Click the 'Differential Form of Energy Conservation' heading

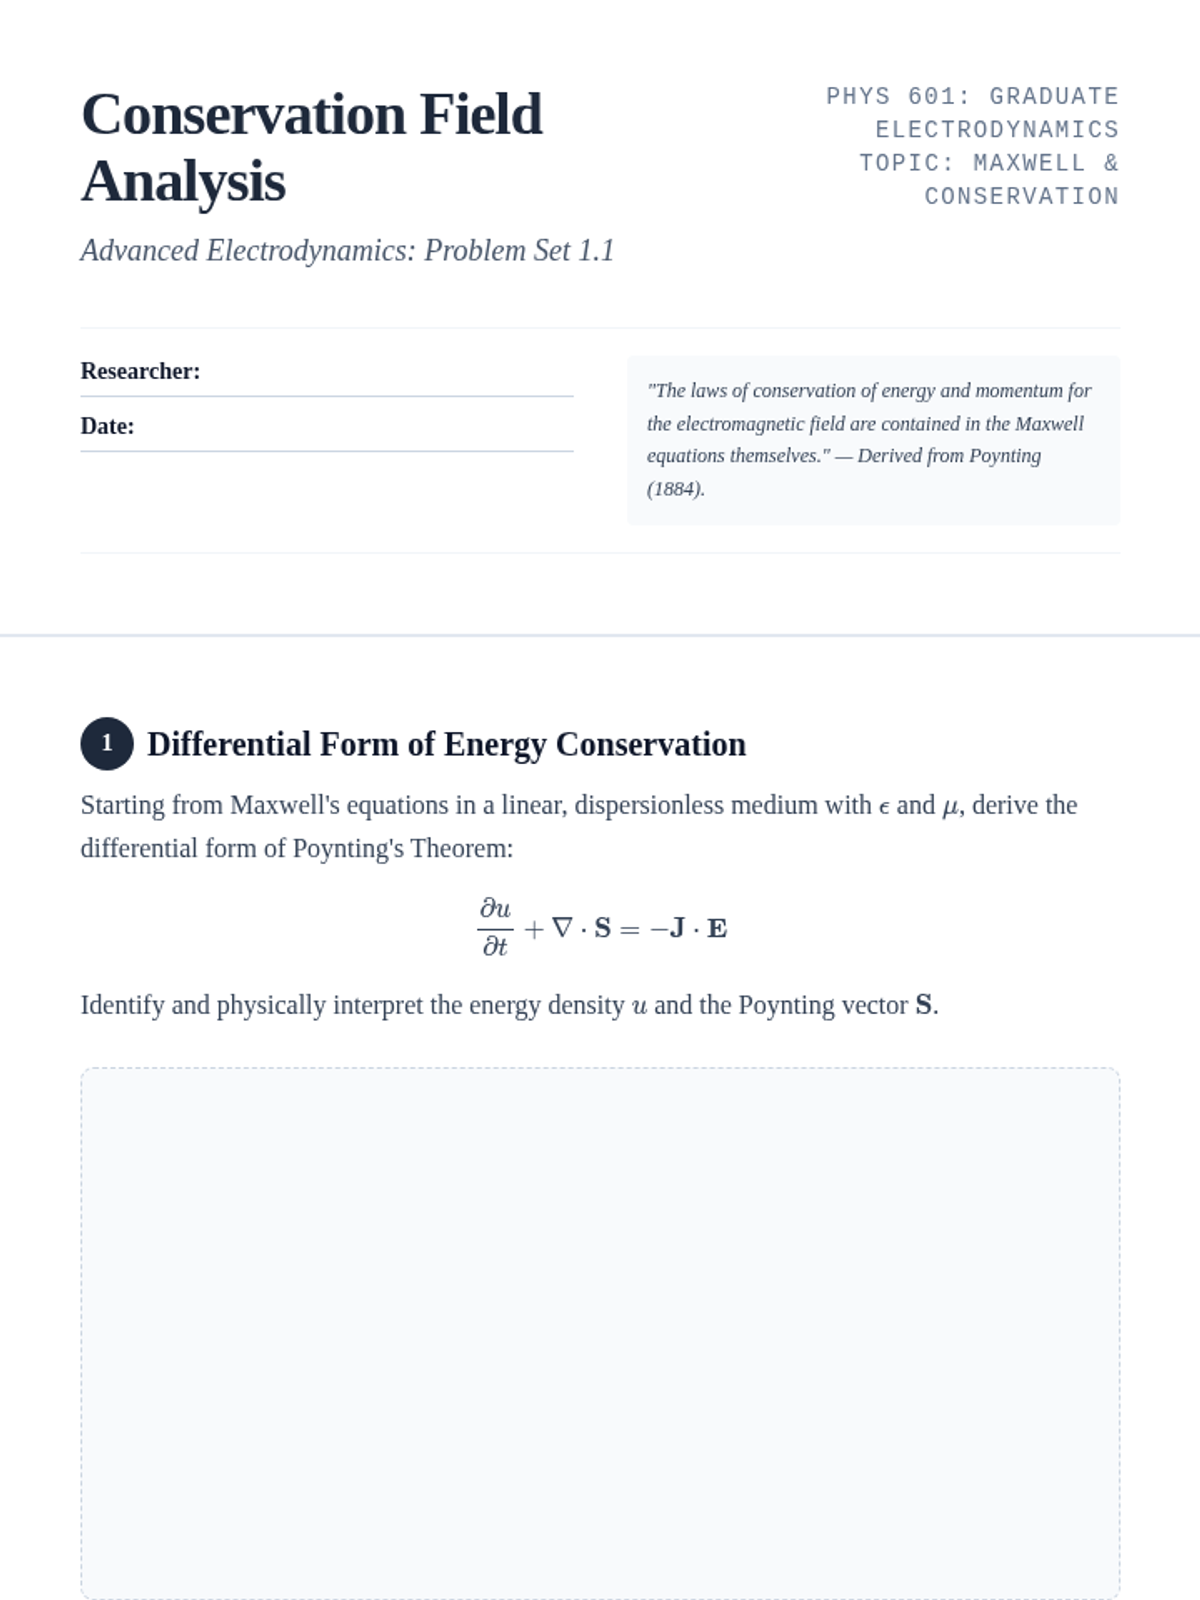(446, 745)
